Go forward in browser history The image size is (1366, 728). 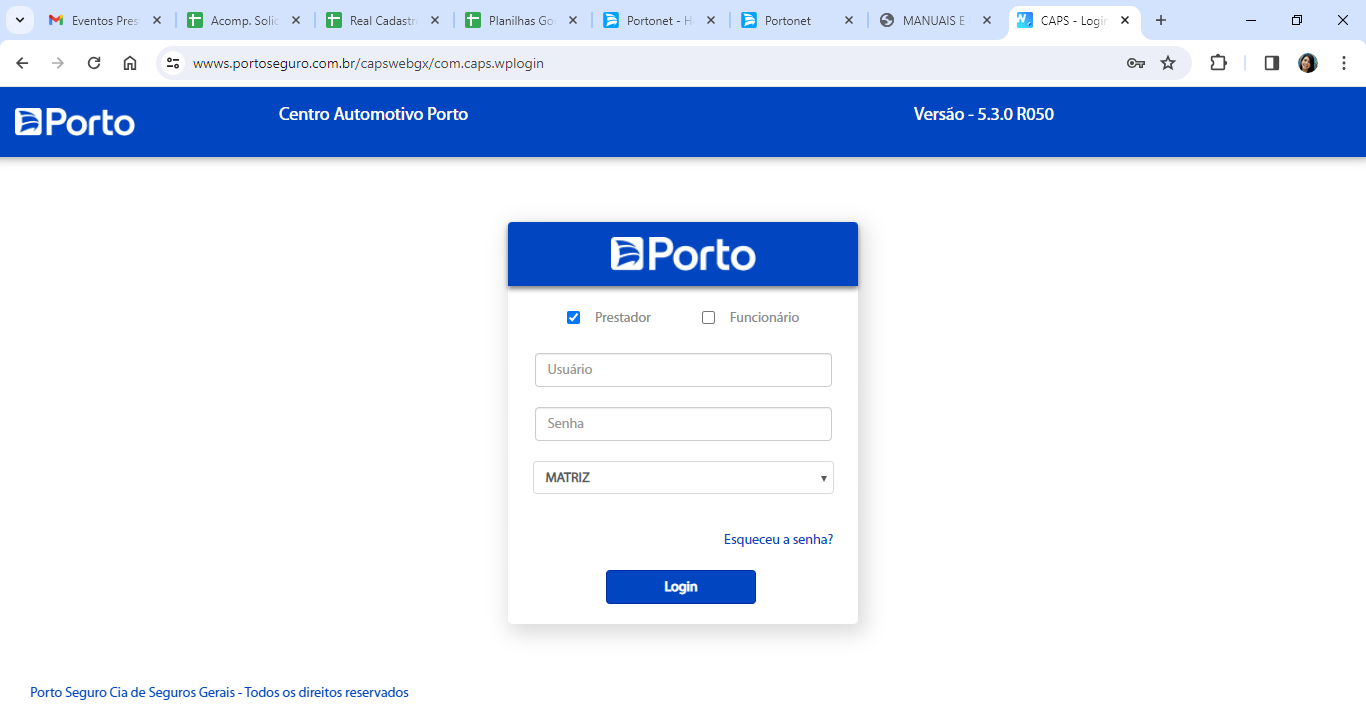coord(58,63)
